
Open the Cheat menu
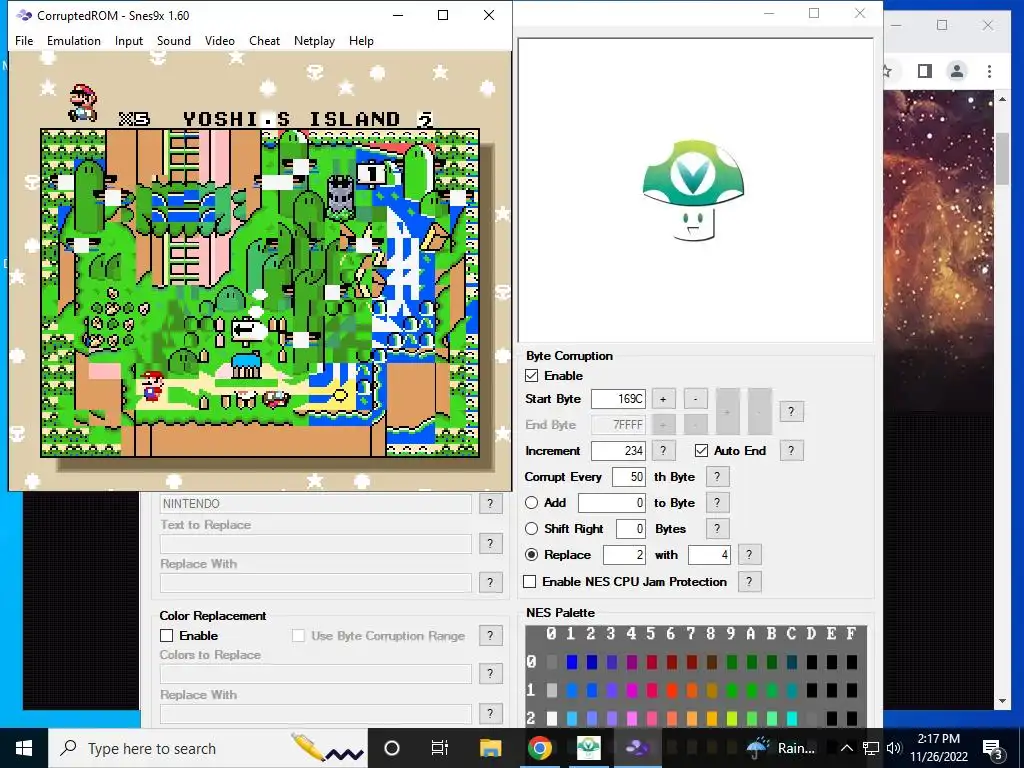click(x=264, y=40)
